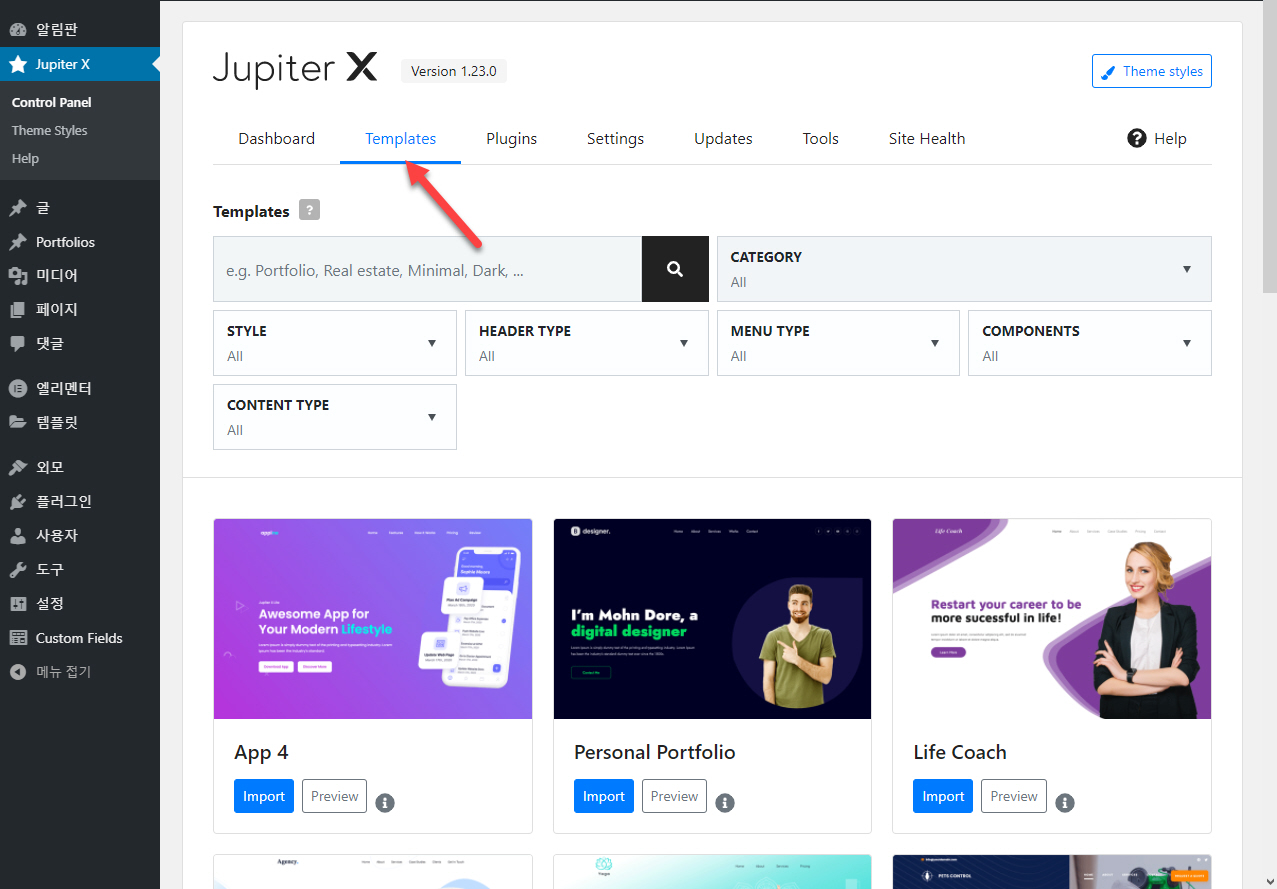
Task: Open the Site Health tab
Action: pos(927,139)
